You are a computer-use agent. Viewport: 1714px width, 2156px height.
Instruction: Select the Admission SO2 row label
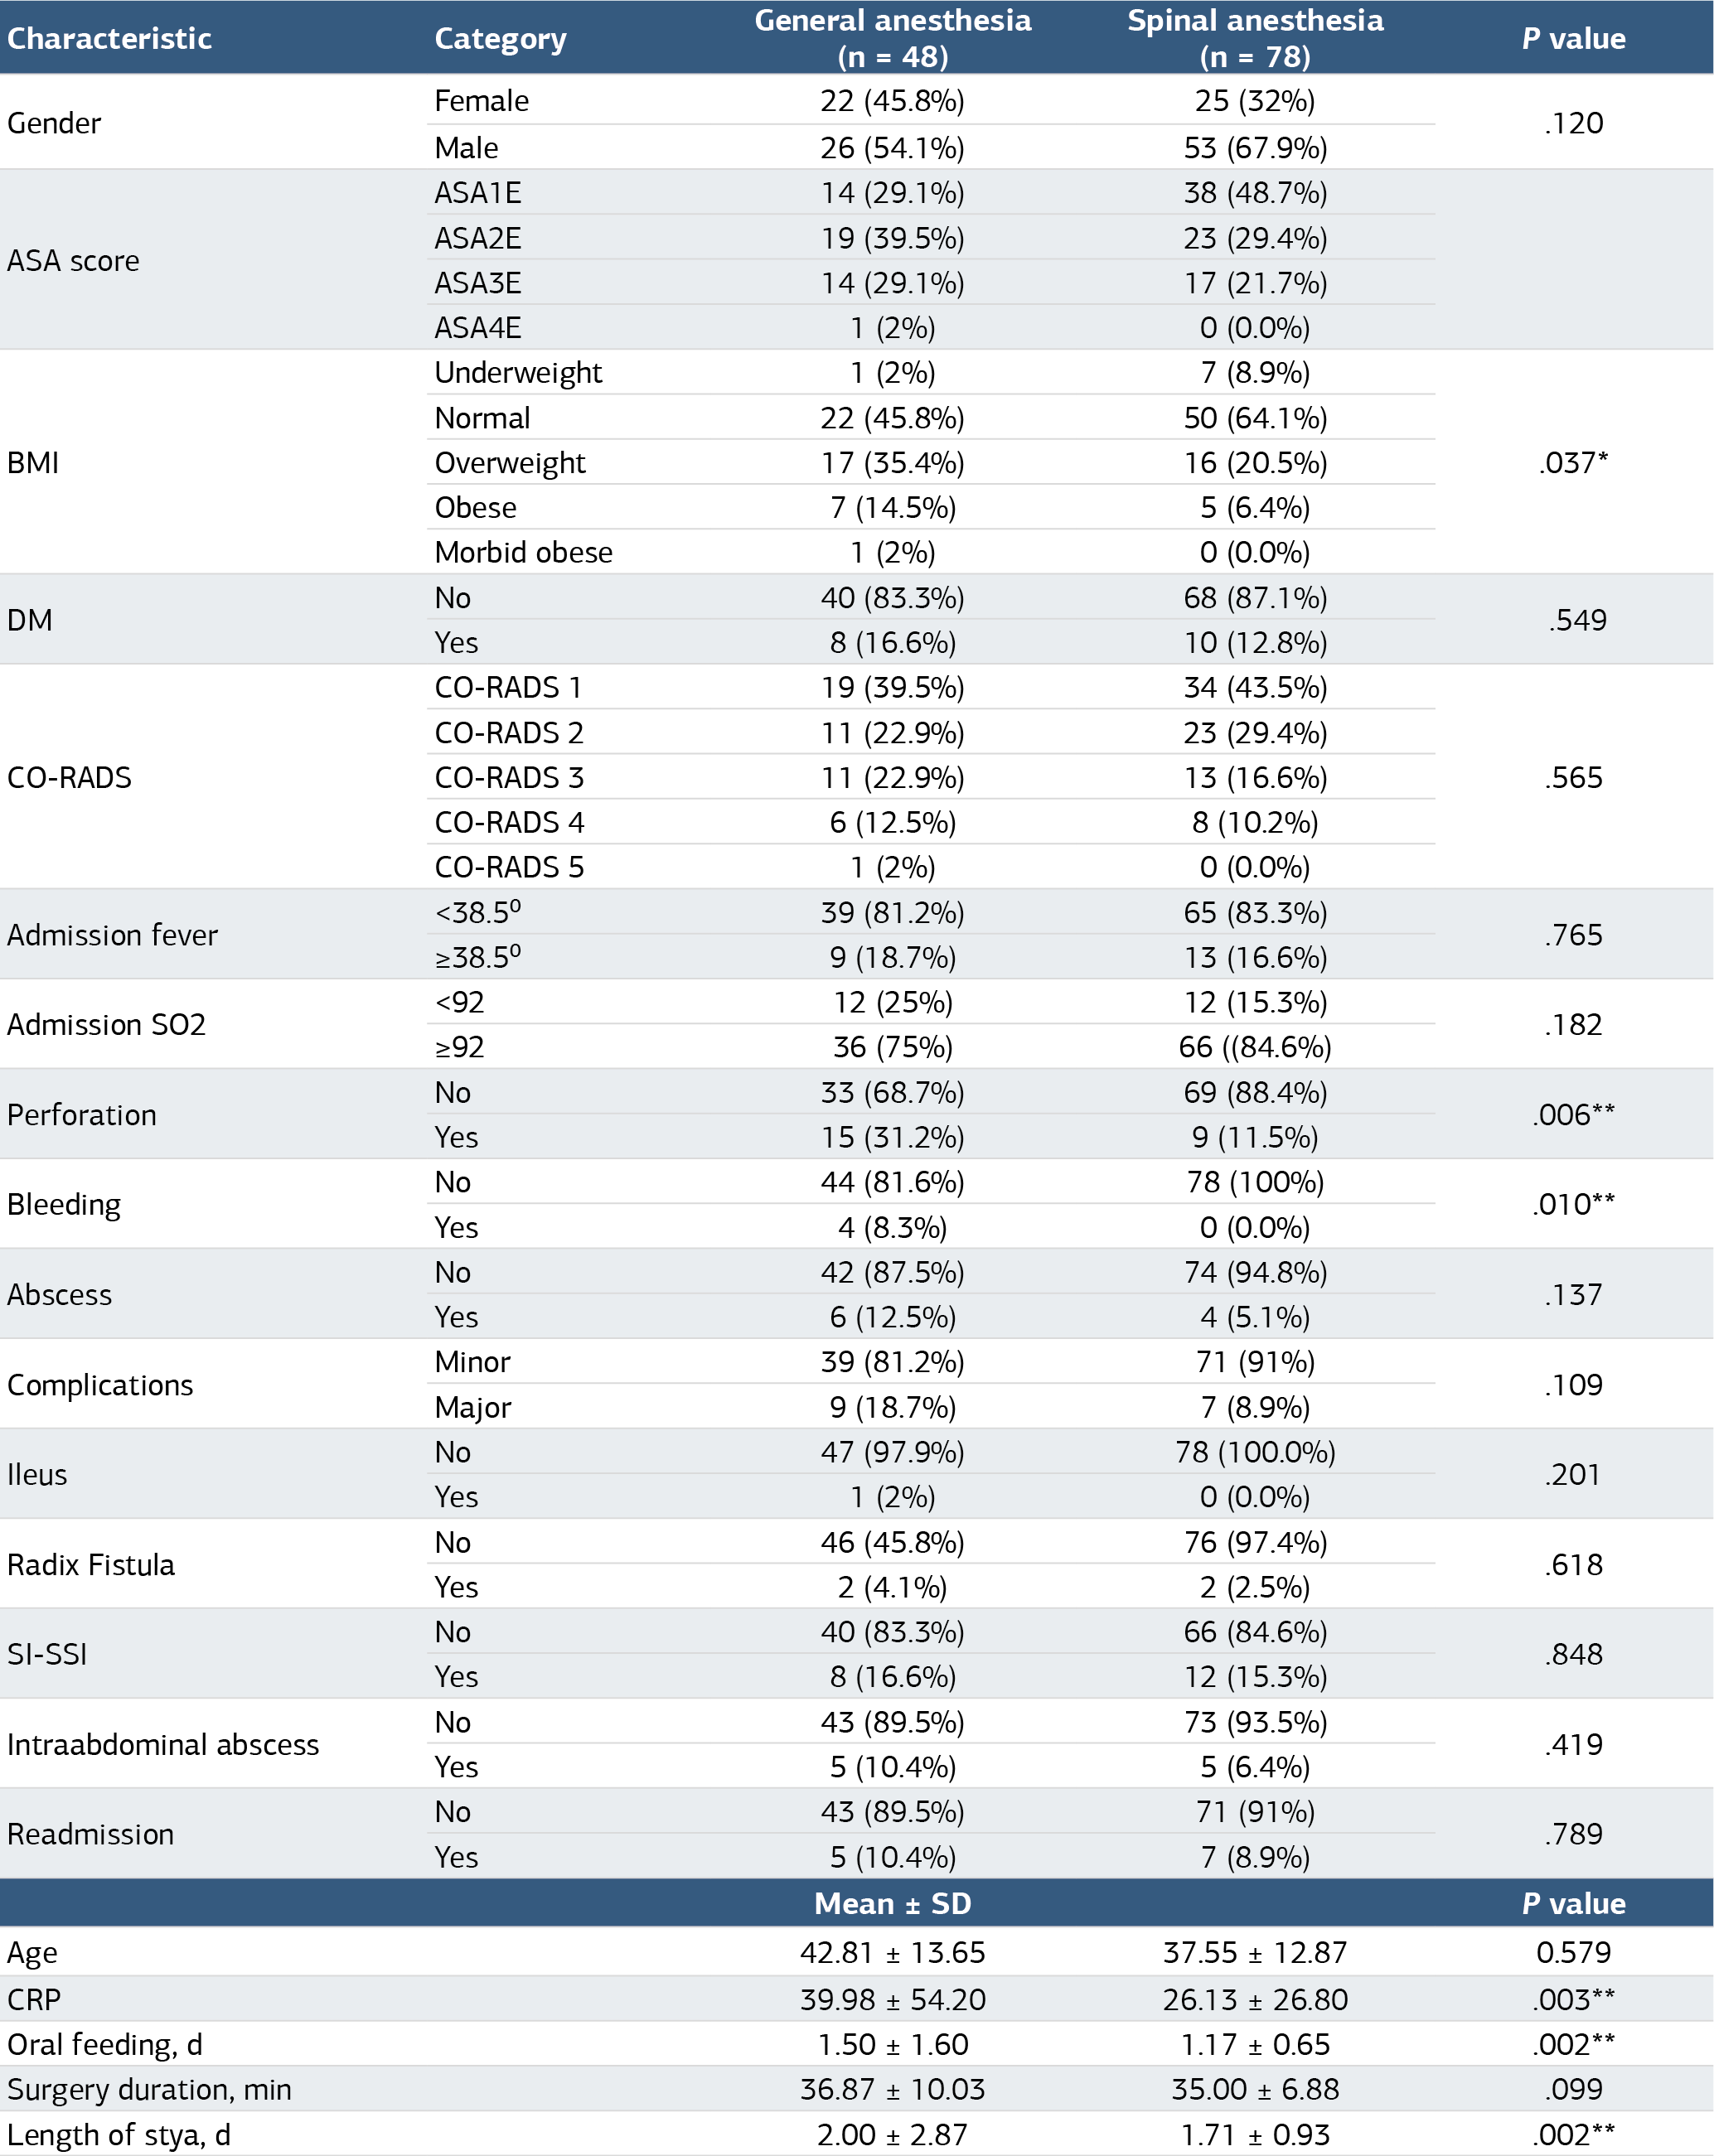[106, 1024]
